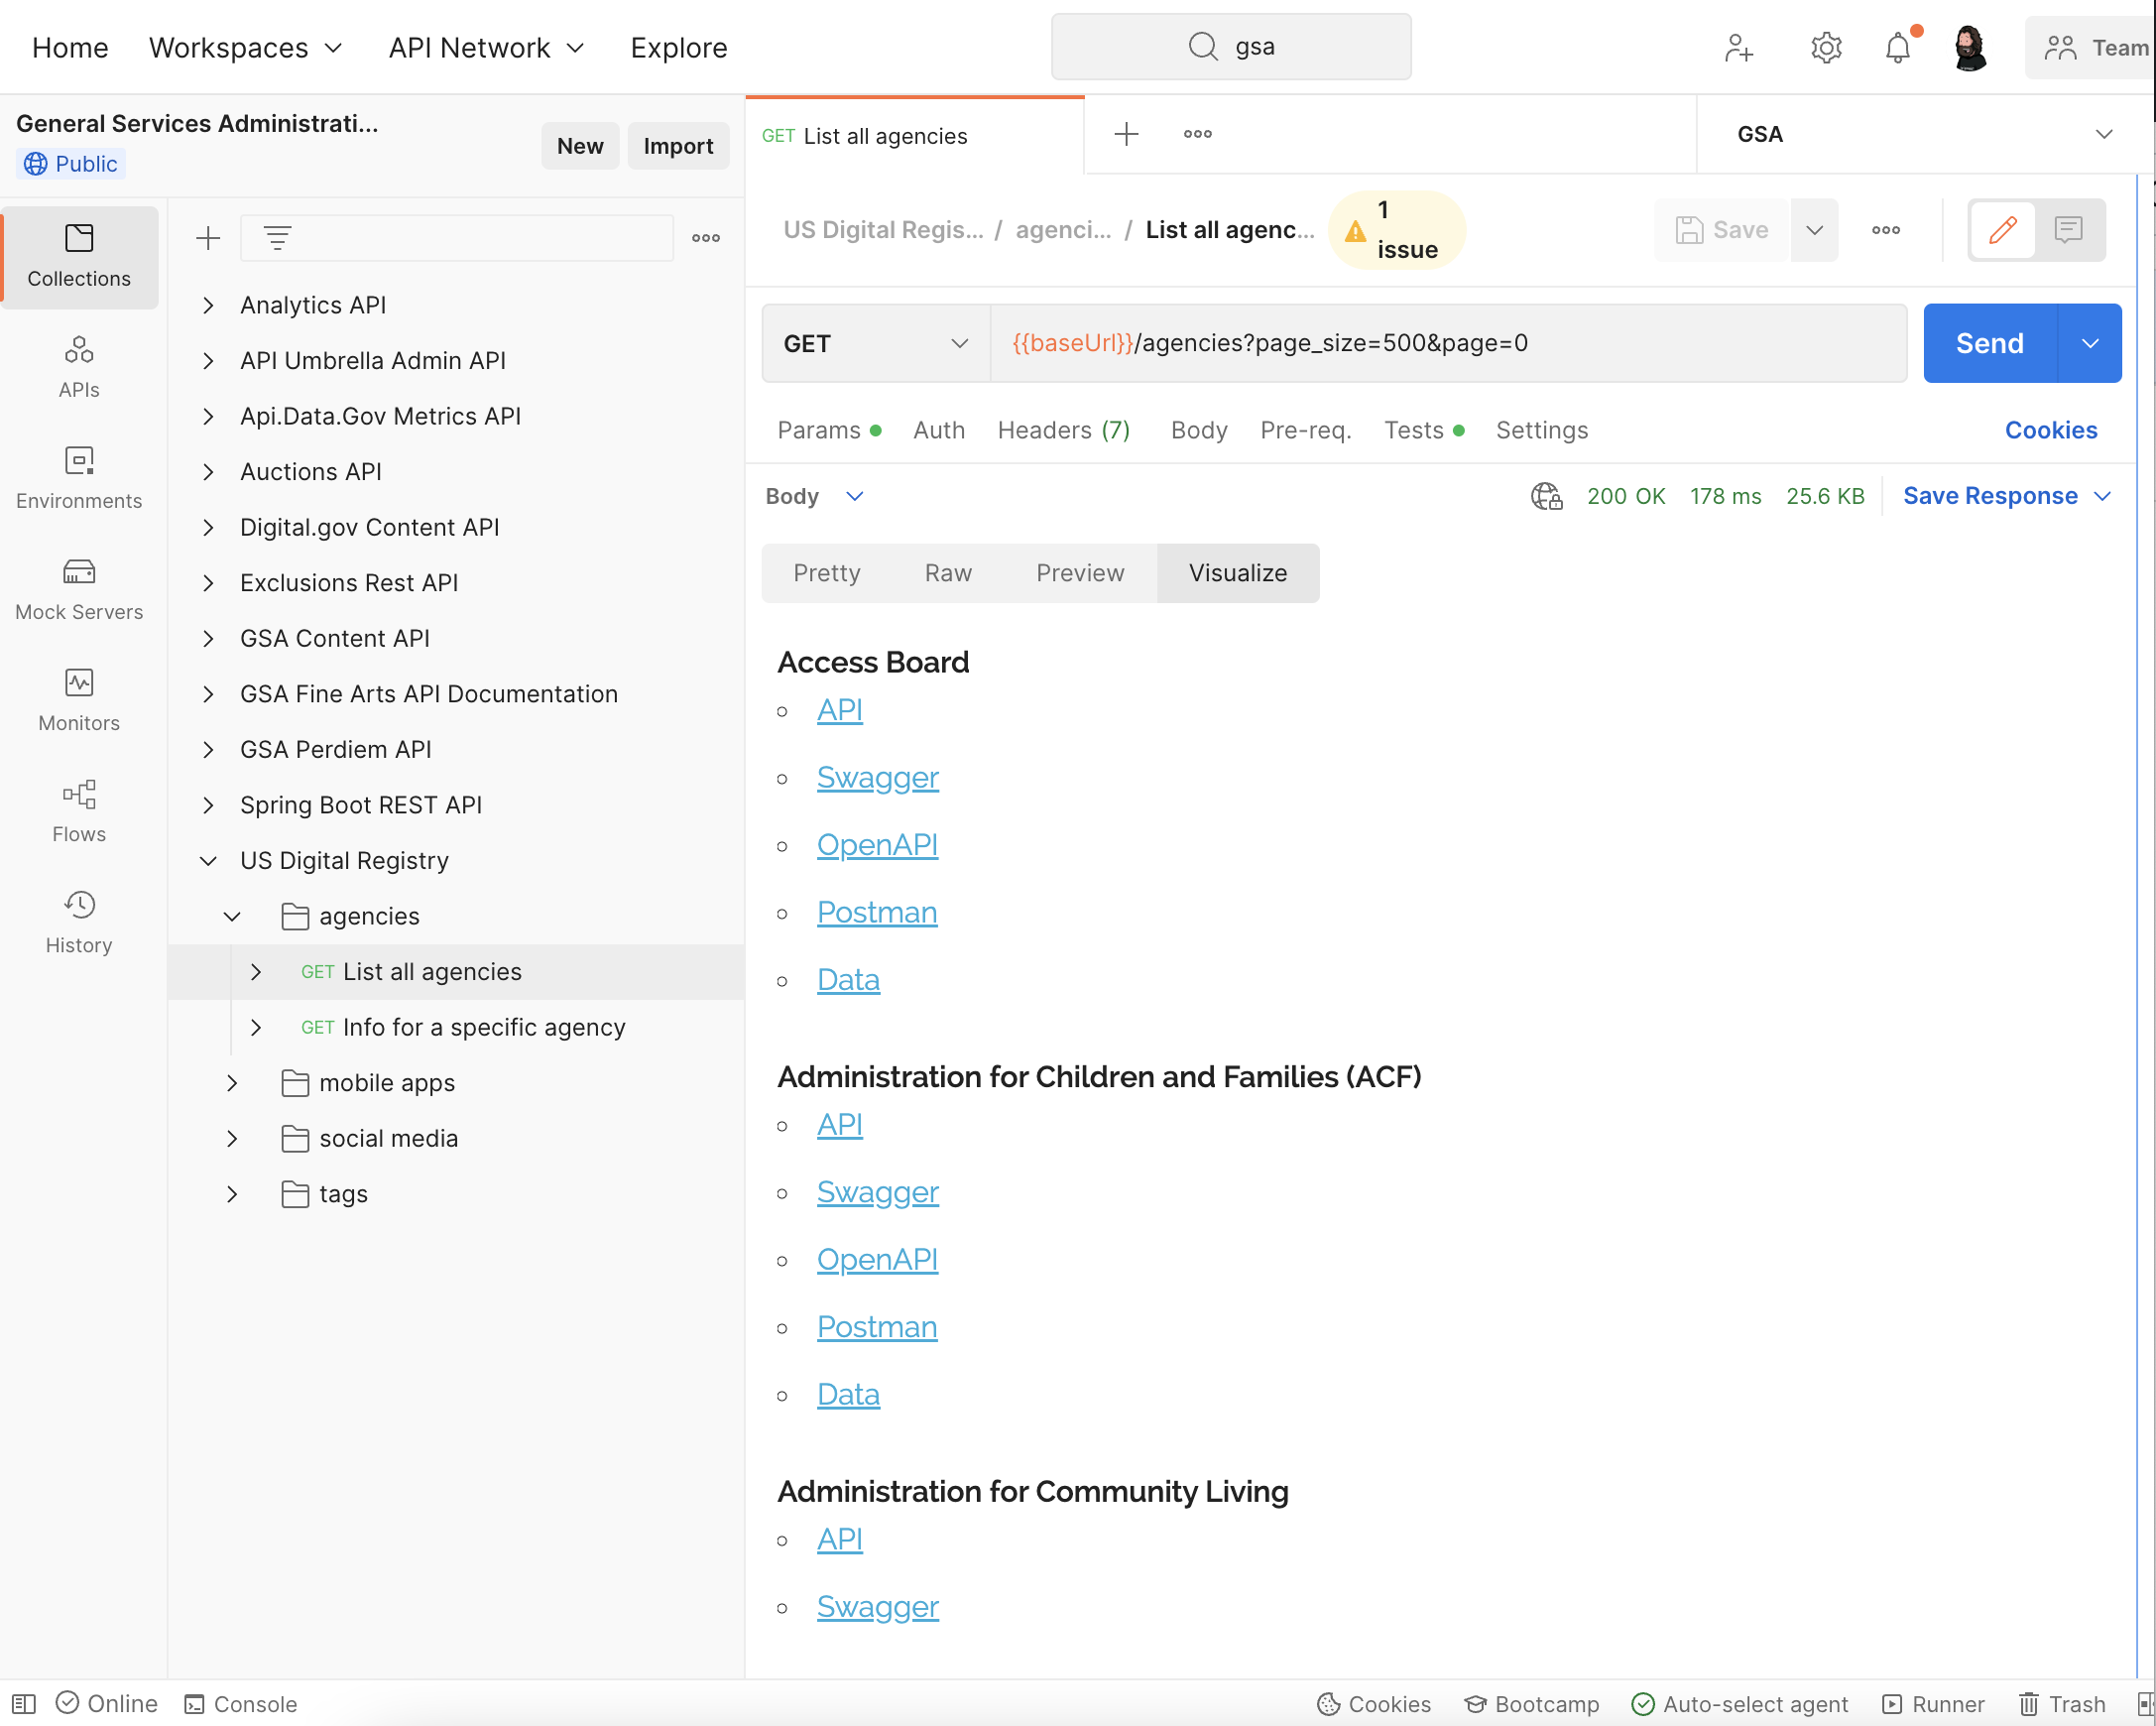Collapse the agencies folder

232,916
